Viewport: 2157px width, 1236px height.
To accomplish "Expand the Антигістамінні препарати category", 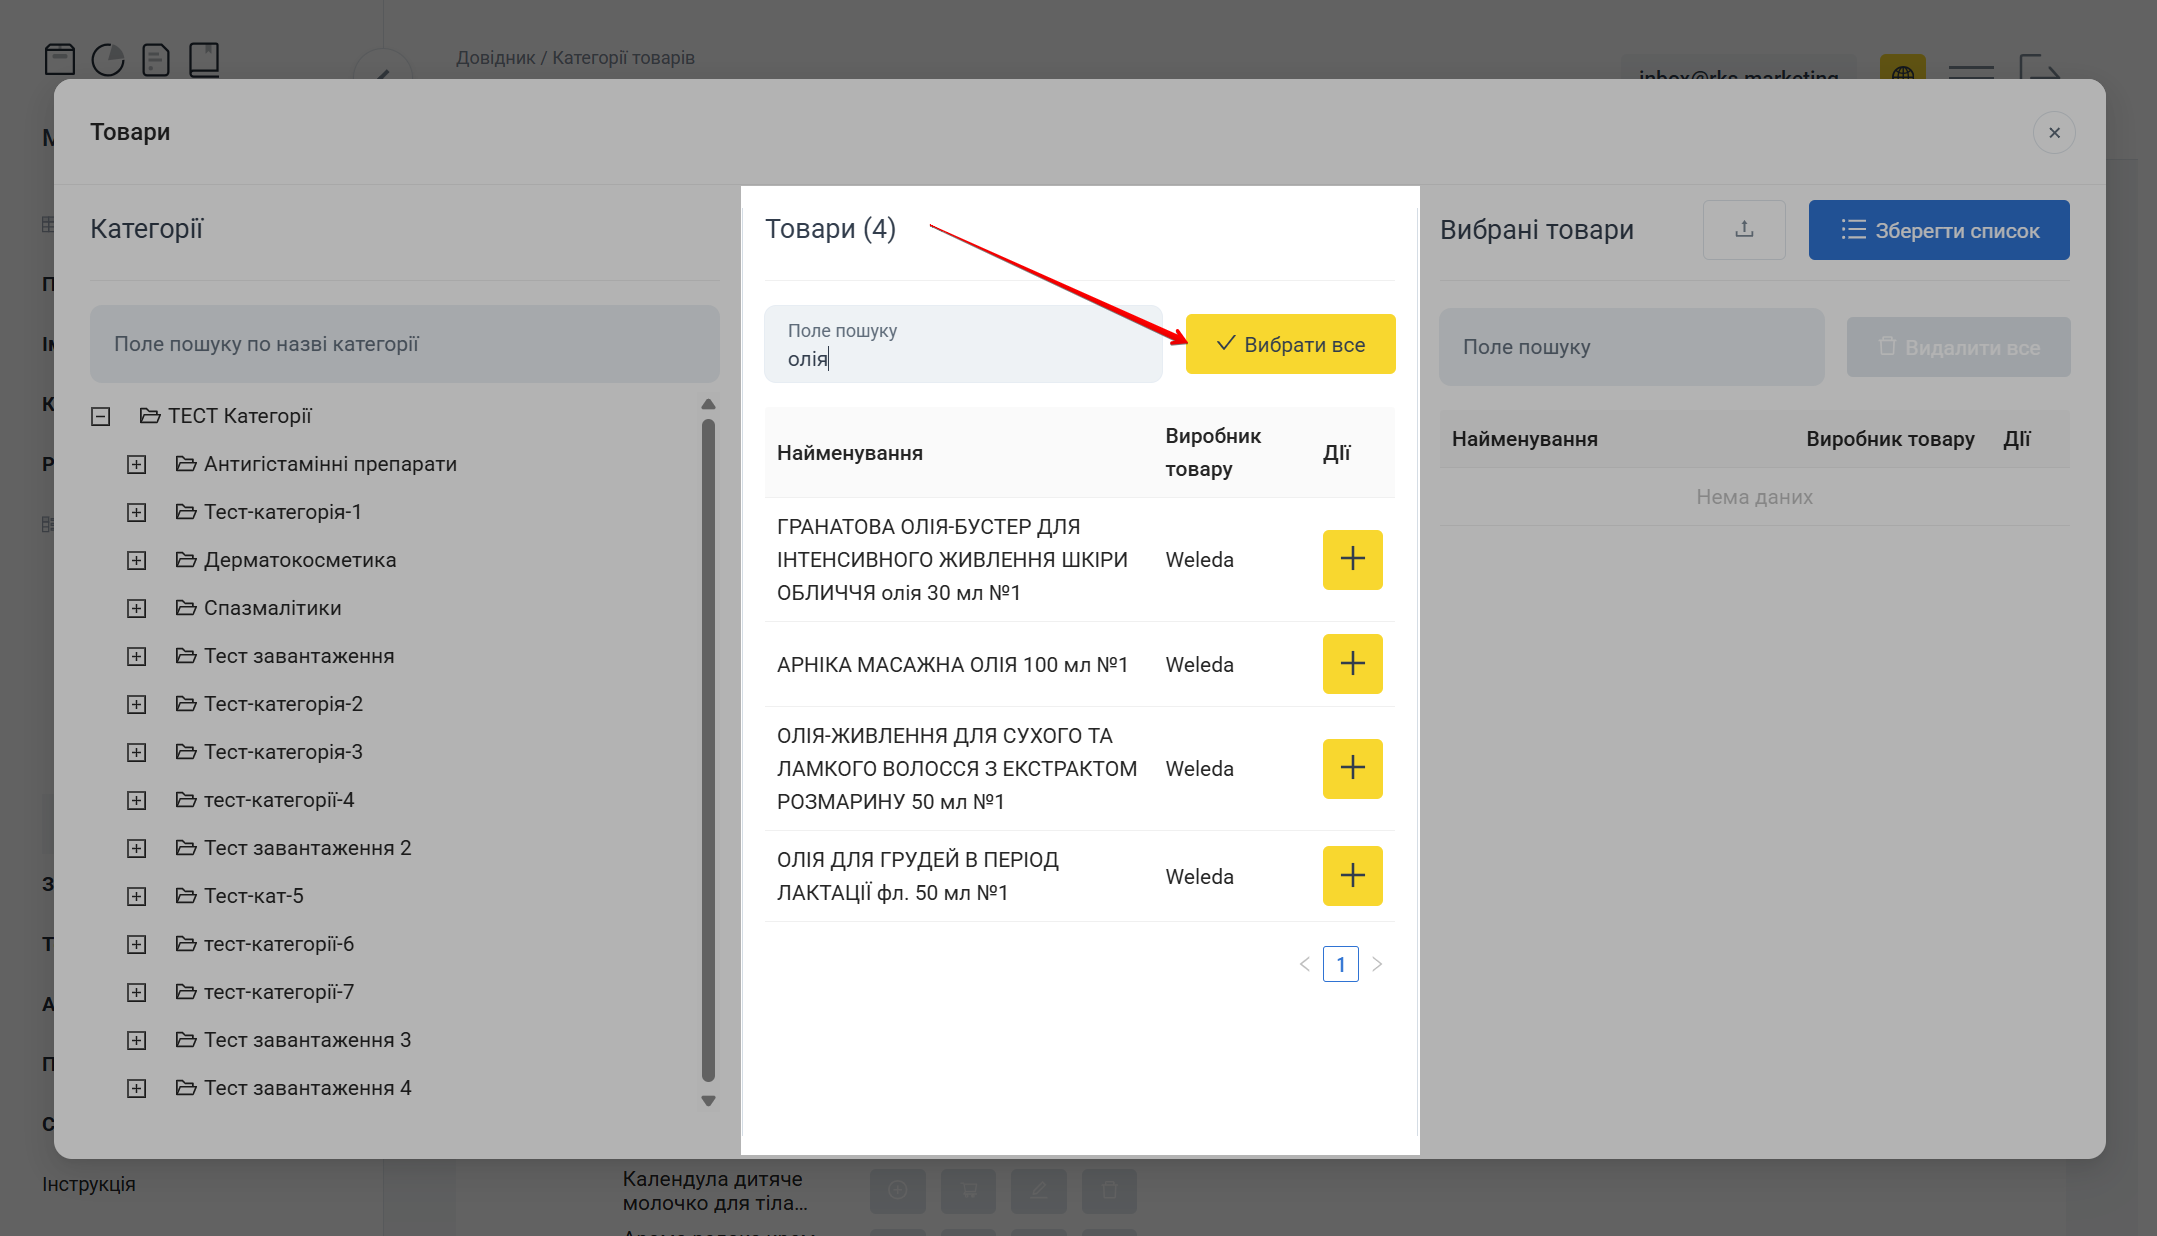I will click(x=137, y=464).
